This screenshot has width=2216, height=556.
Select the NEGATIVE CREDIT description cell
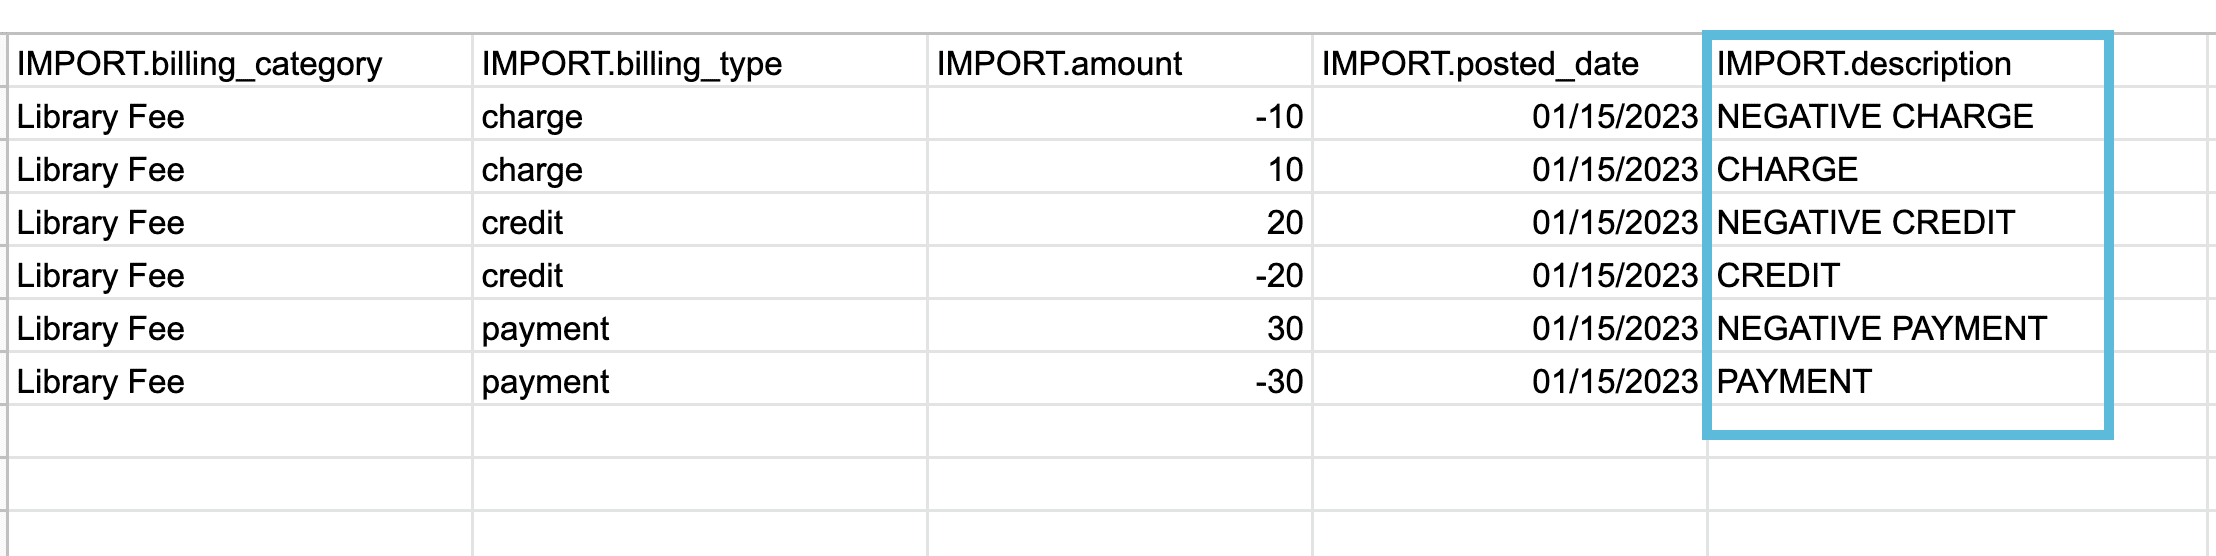pyautogui.click(x=1905, y=223)
